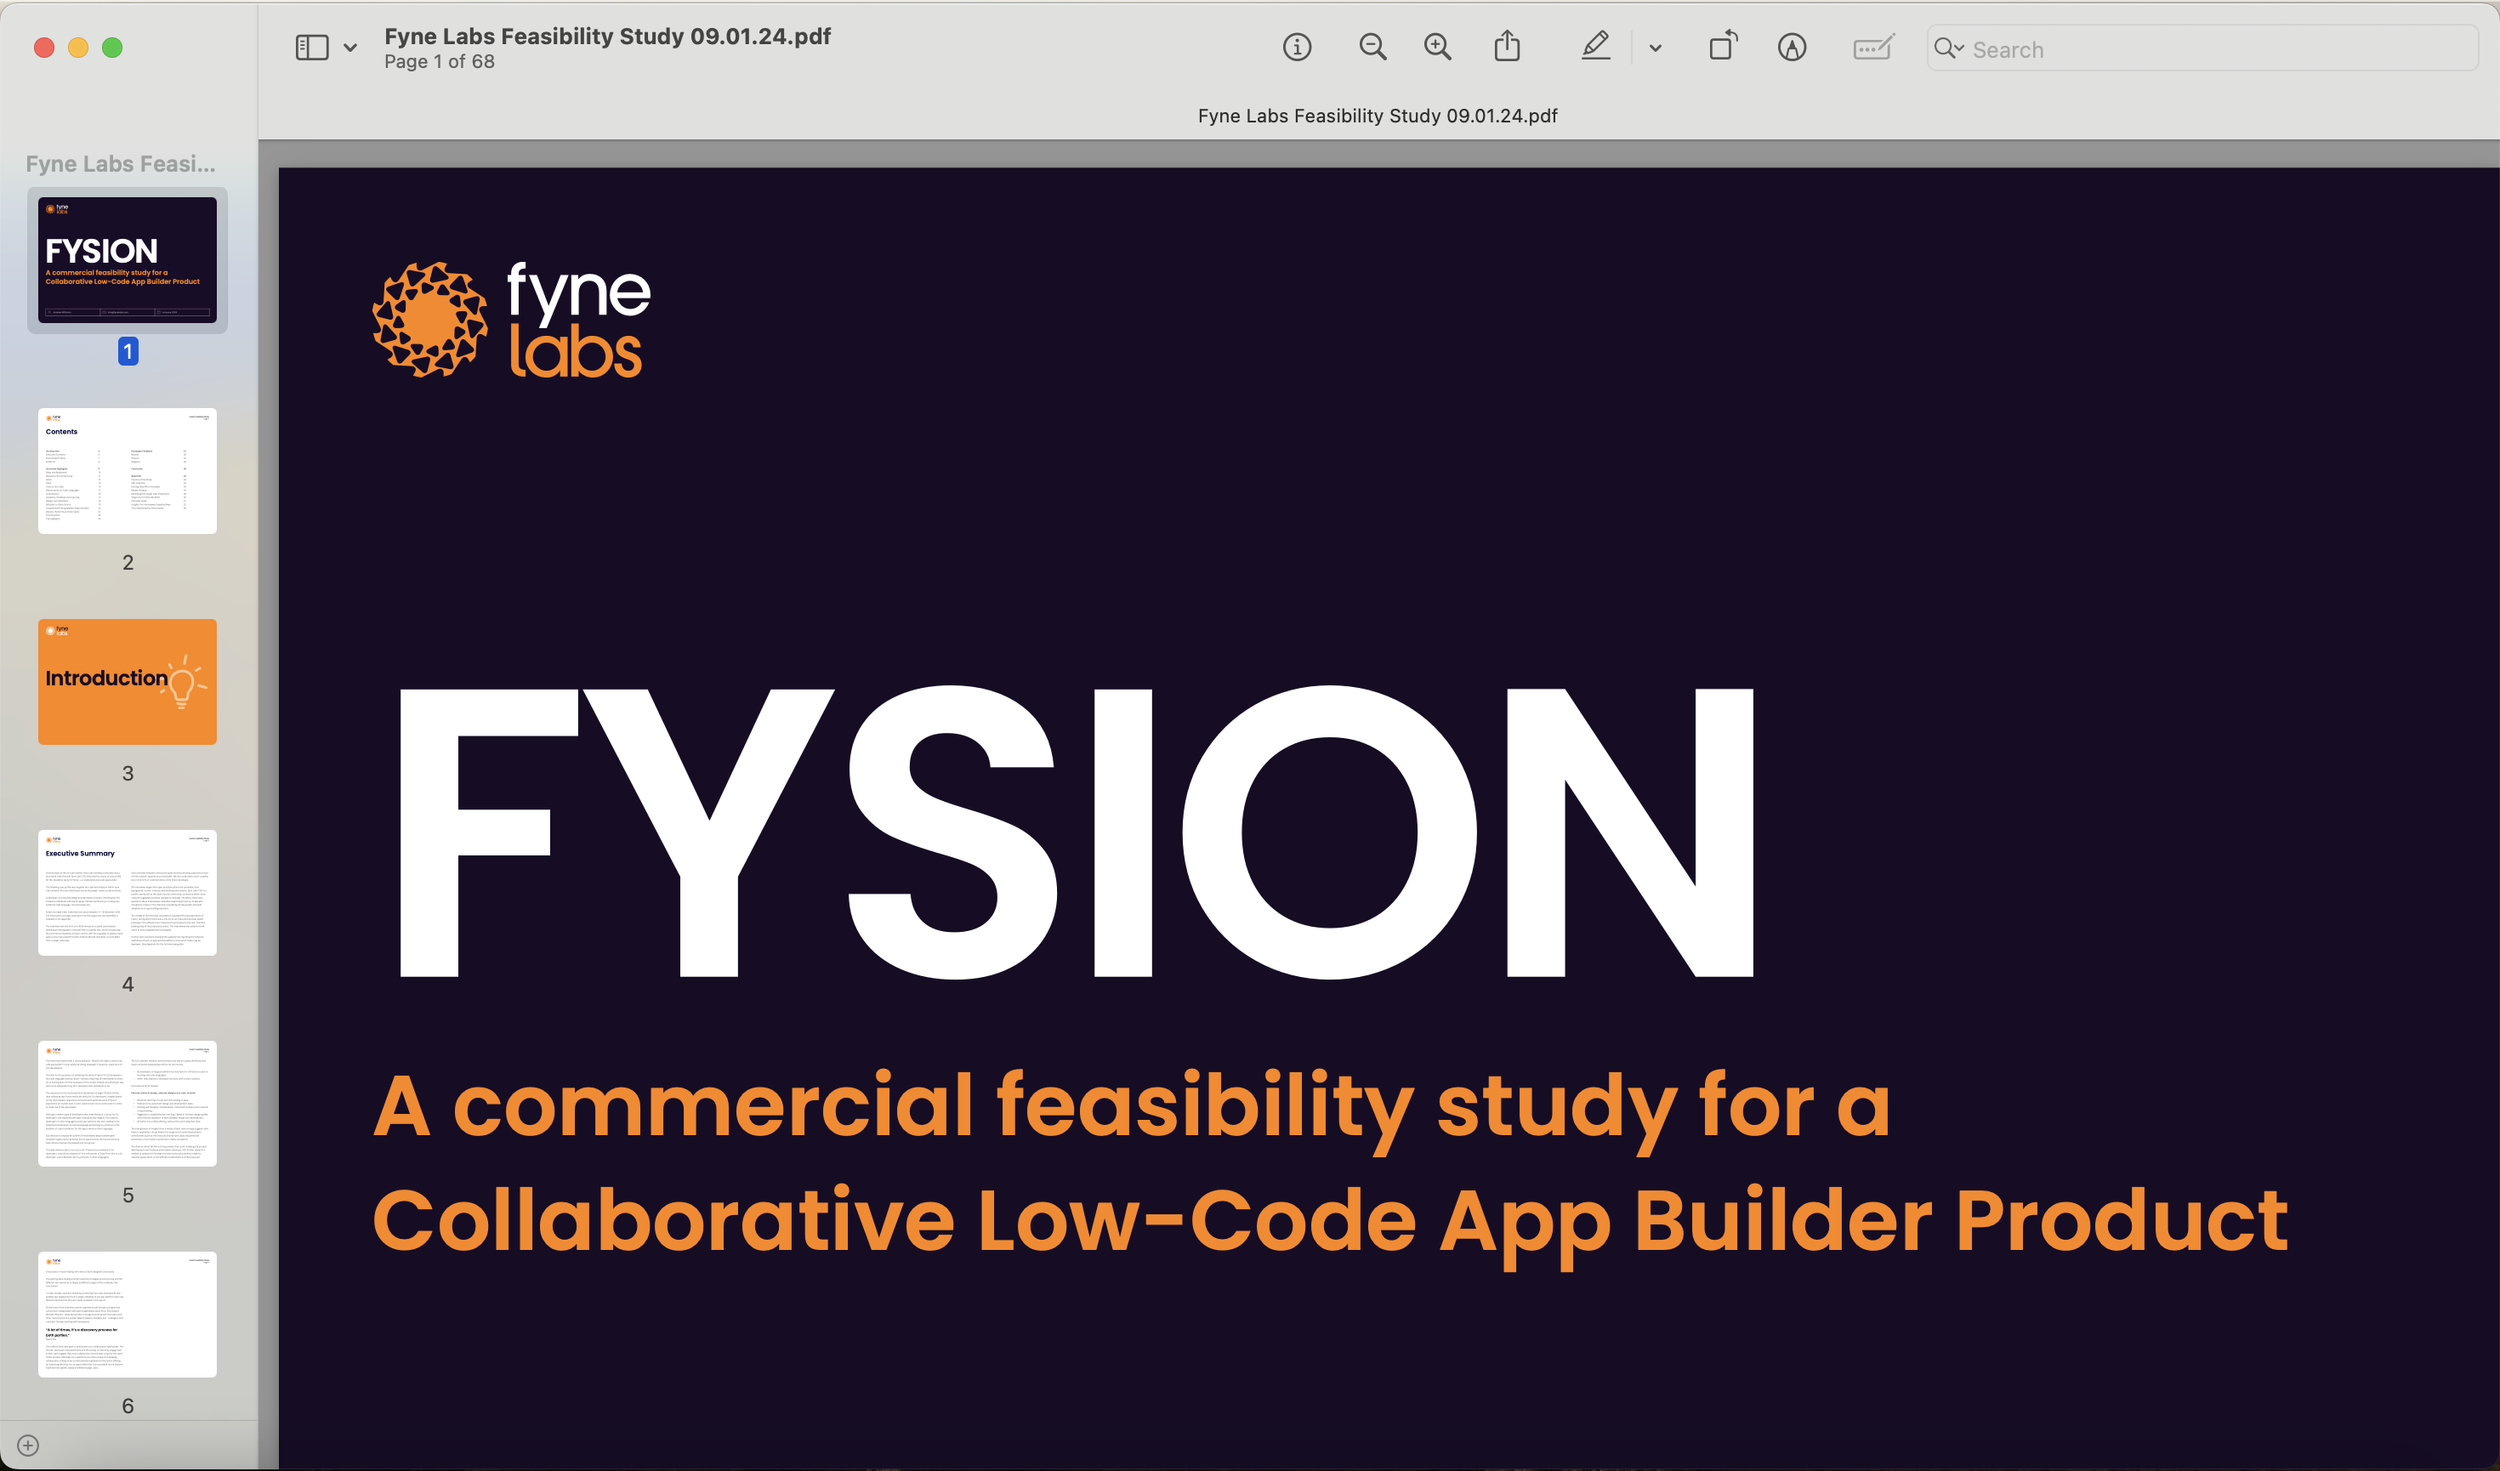Zoom in using the plus magnifier
Image resolution: width=2500 pixels, height=1471 pixels.
point(1437,47)
